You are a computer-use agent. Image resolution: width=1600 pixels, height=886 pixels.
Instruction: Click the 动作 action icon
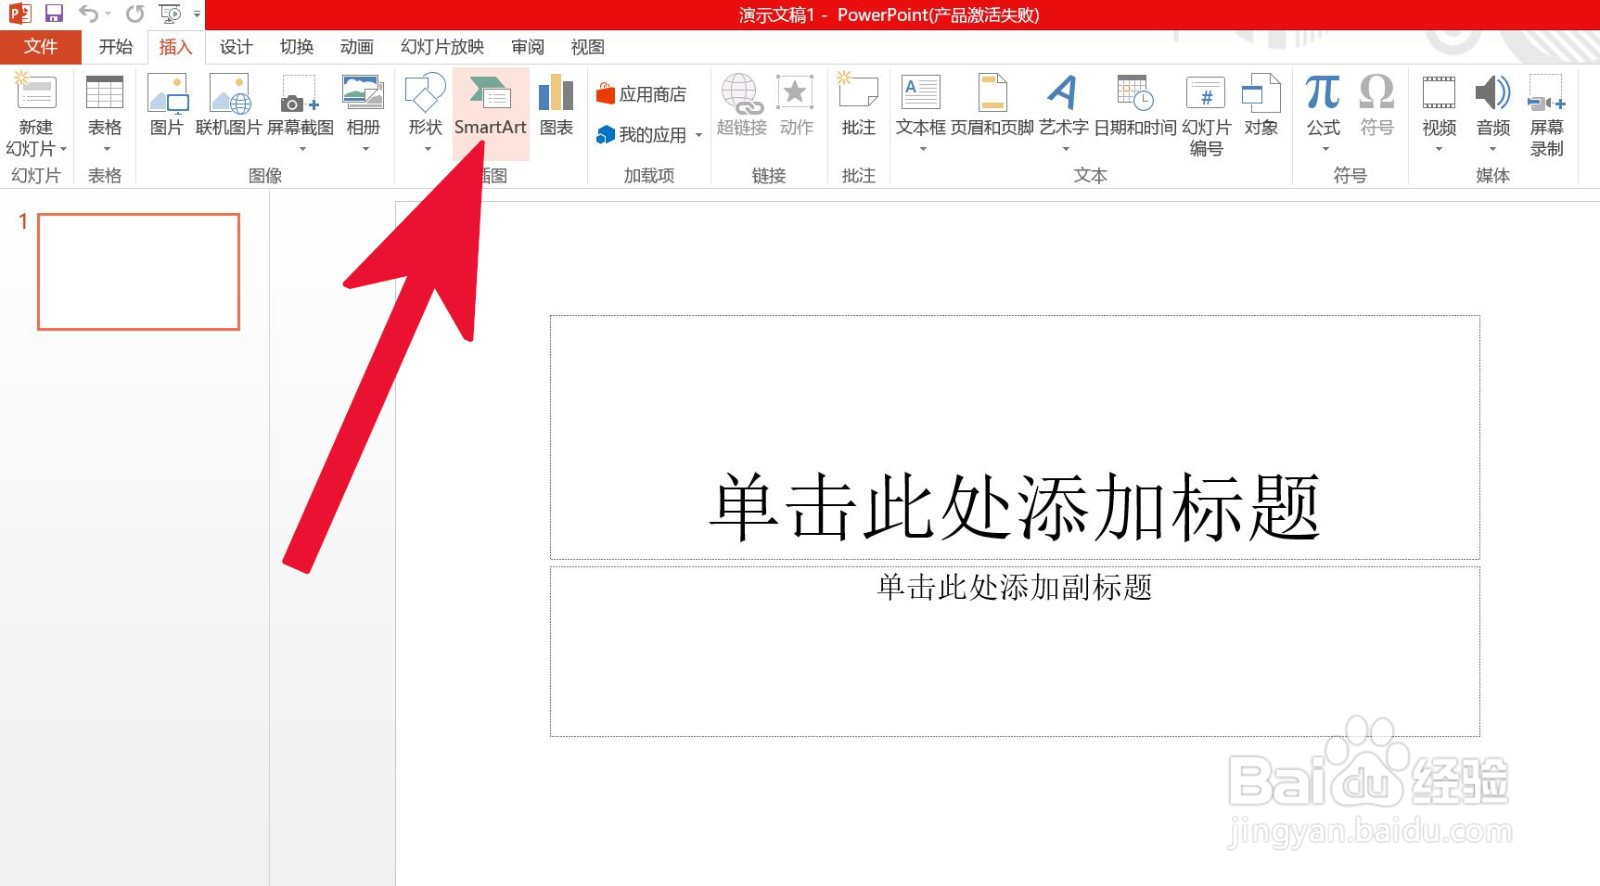tap(796, 105)
